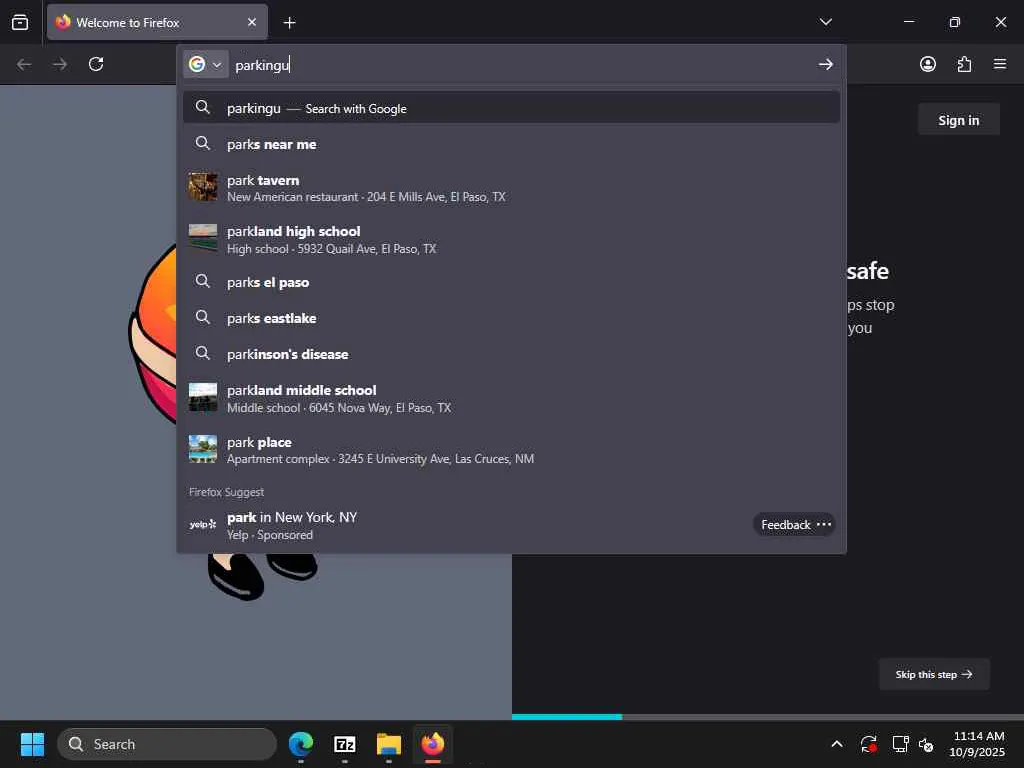The width and height of the screenshot is (1024, 768).
Task: Launch Microsoft Edge from taskbar
Action: pyautogui.click(x=300, y=744)
